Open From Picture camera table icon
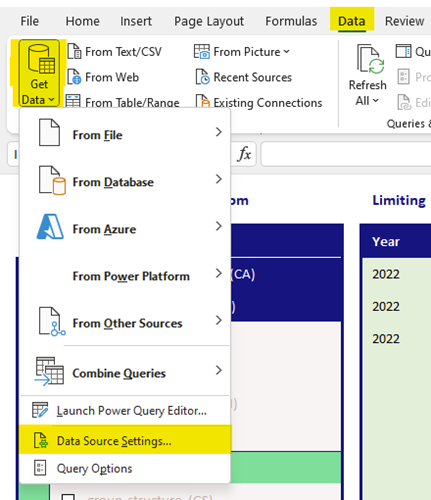 pyautogui.click(x=202, y=52)
